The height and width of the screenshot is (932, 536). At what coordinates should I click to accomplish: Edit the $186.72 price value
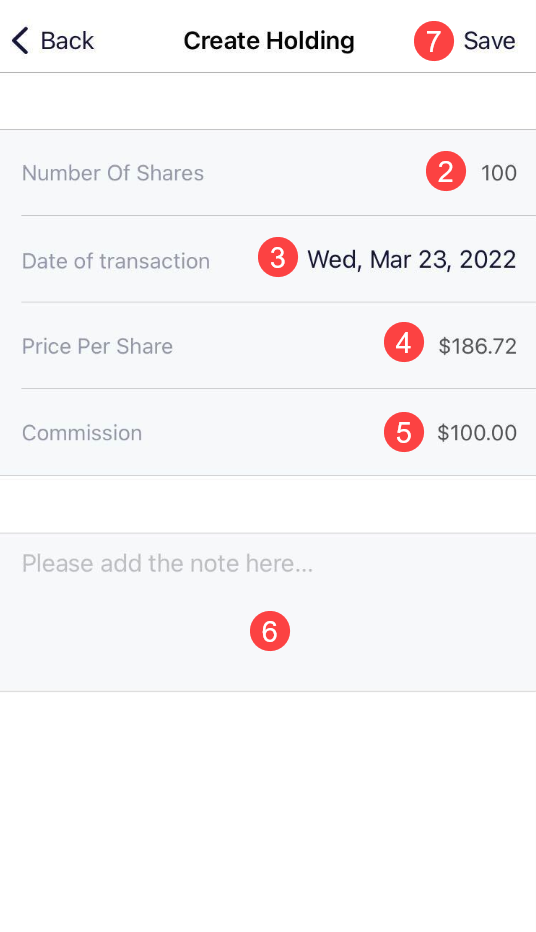[477, 346]
